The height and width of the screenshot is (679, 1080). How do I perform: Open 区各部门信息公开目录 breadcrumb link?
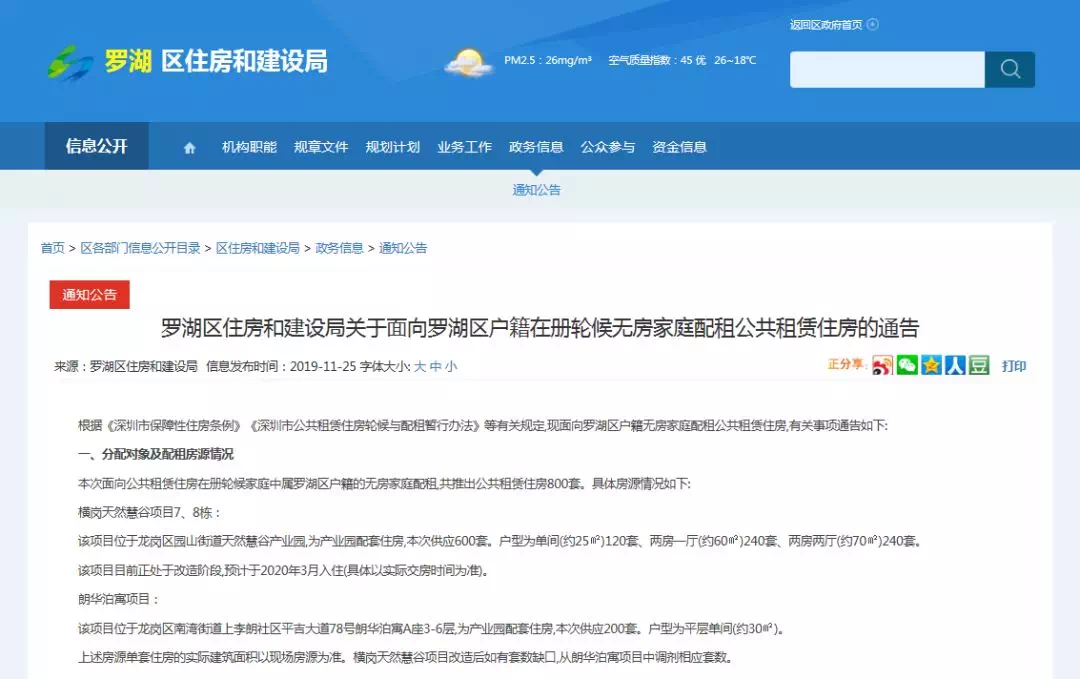[x=140, y=248]
